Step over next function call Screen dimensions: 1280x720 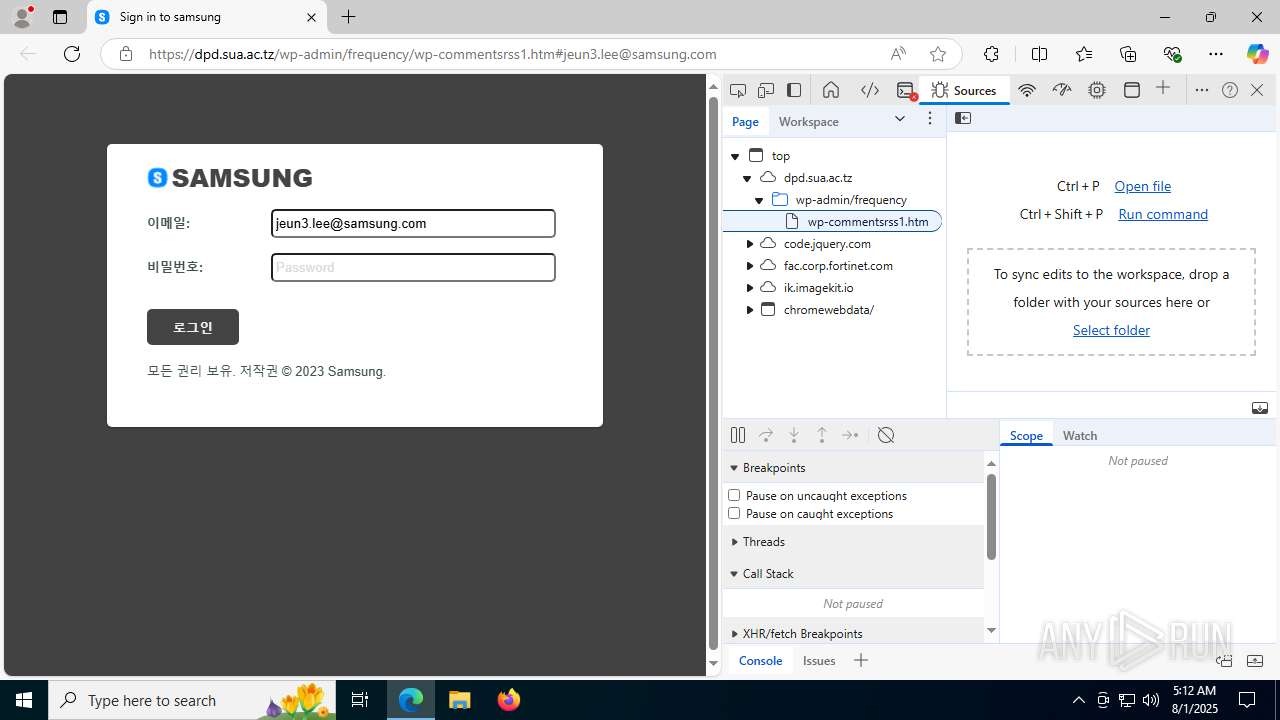[766, 435]
